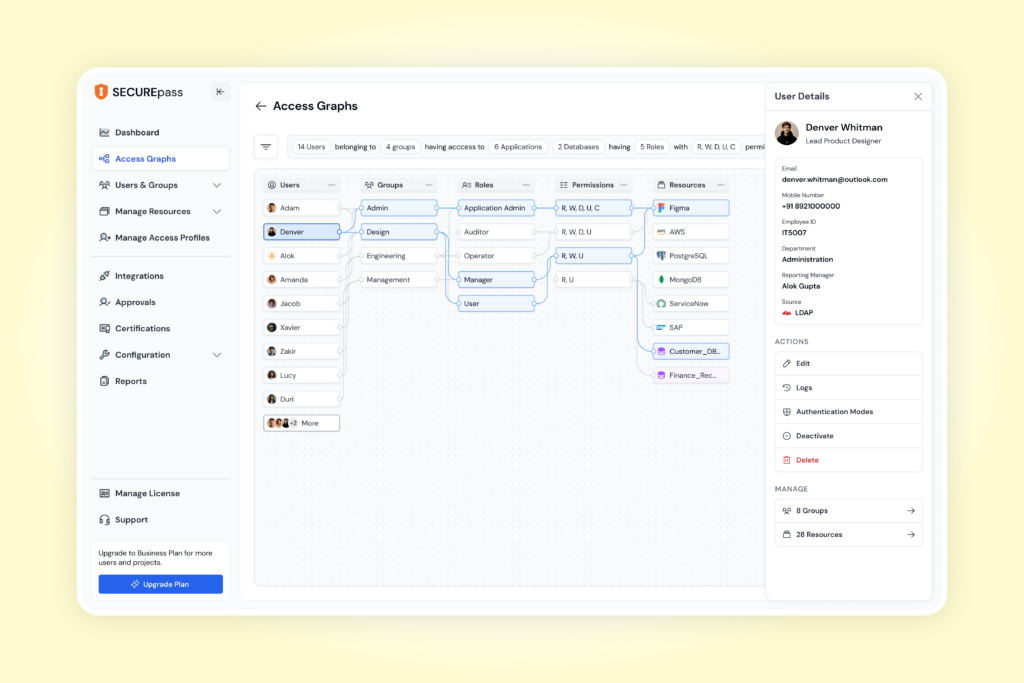
Task: Open Logs for the user
Action: (848, 388)
